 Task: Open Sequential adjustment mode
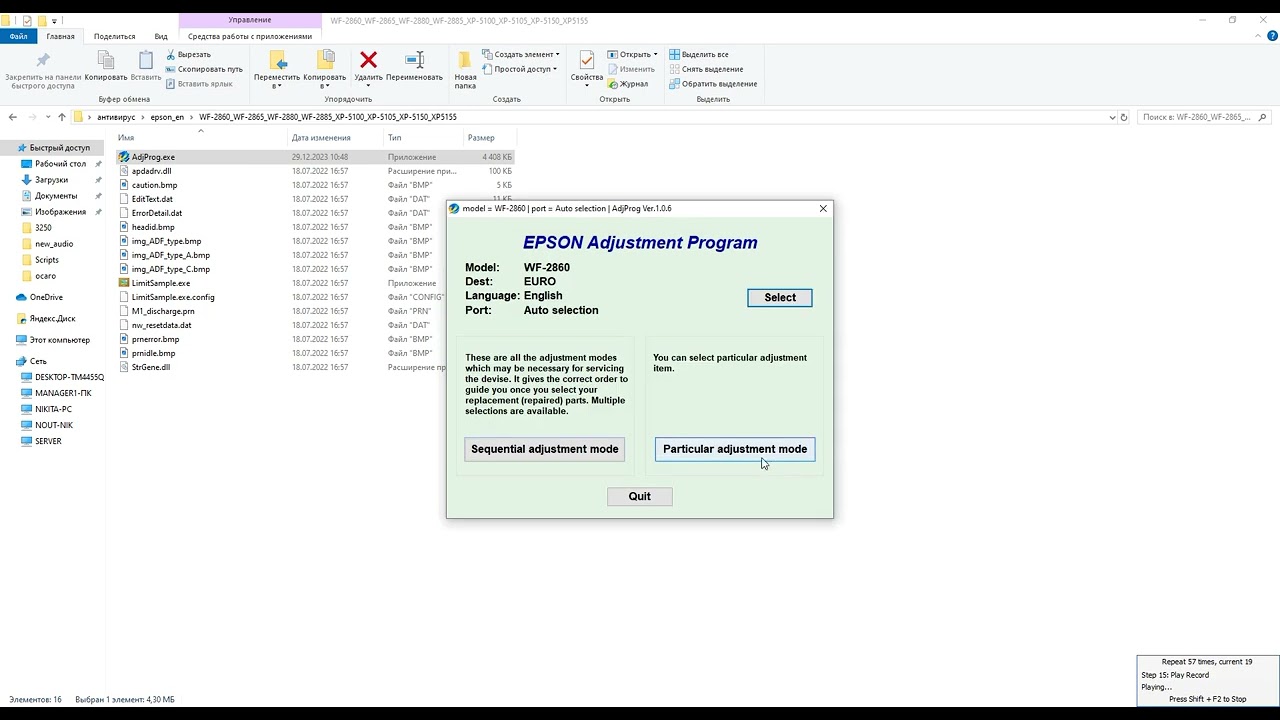pyautogui.click(x=545, y=449)
